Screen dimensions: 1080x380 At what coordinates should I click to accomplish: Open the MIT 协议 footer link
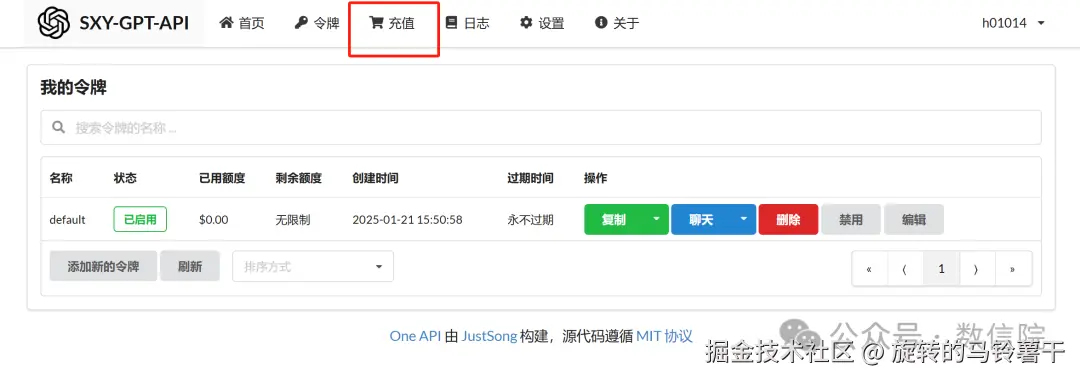(x=664, y=336)
